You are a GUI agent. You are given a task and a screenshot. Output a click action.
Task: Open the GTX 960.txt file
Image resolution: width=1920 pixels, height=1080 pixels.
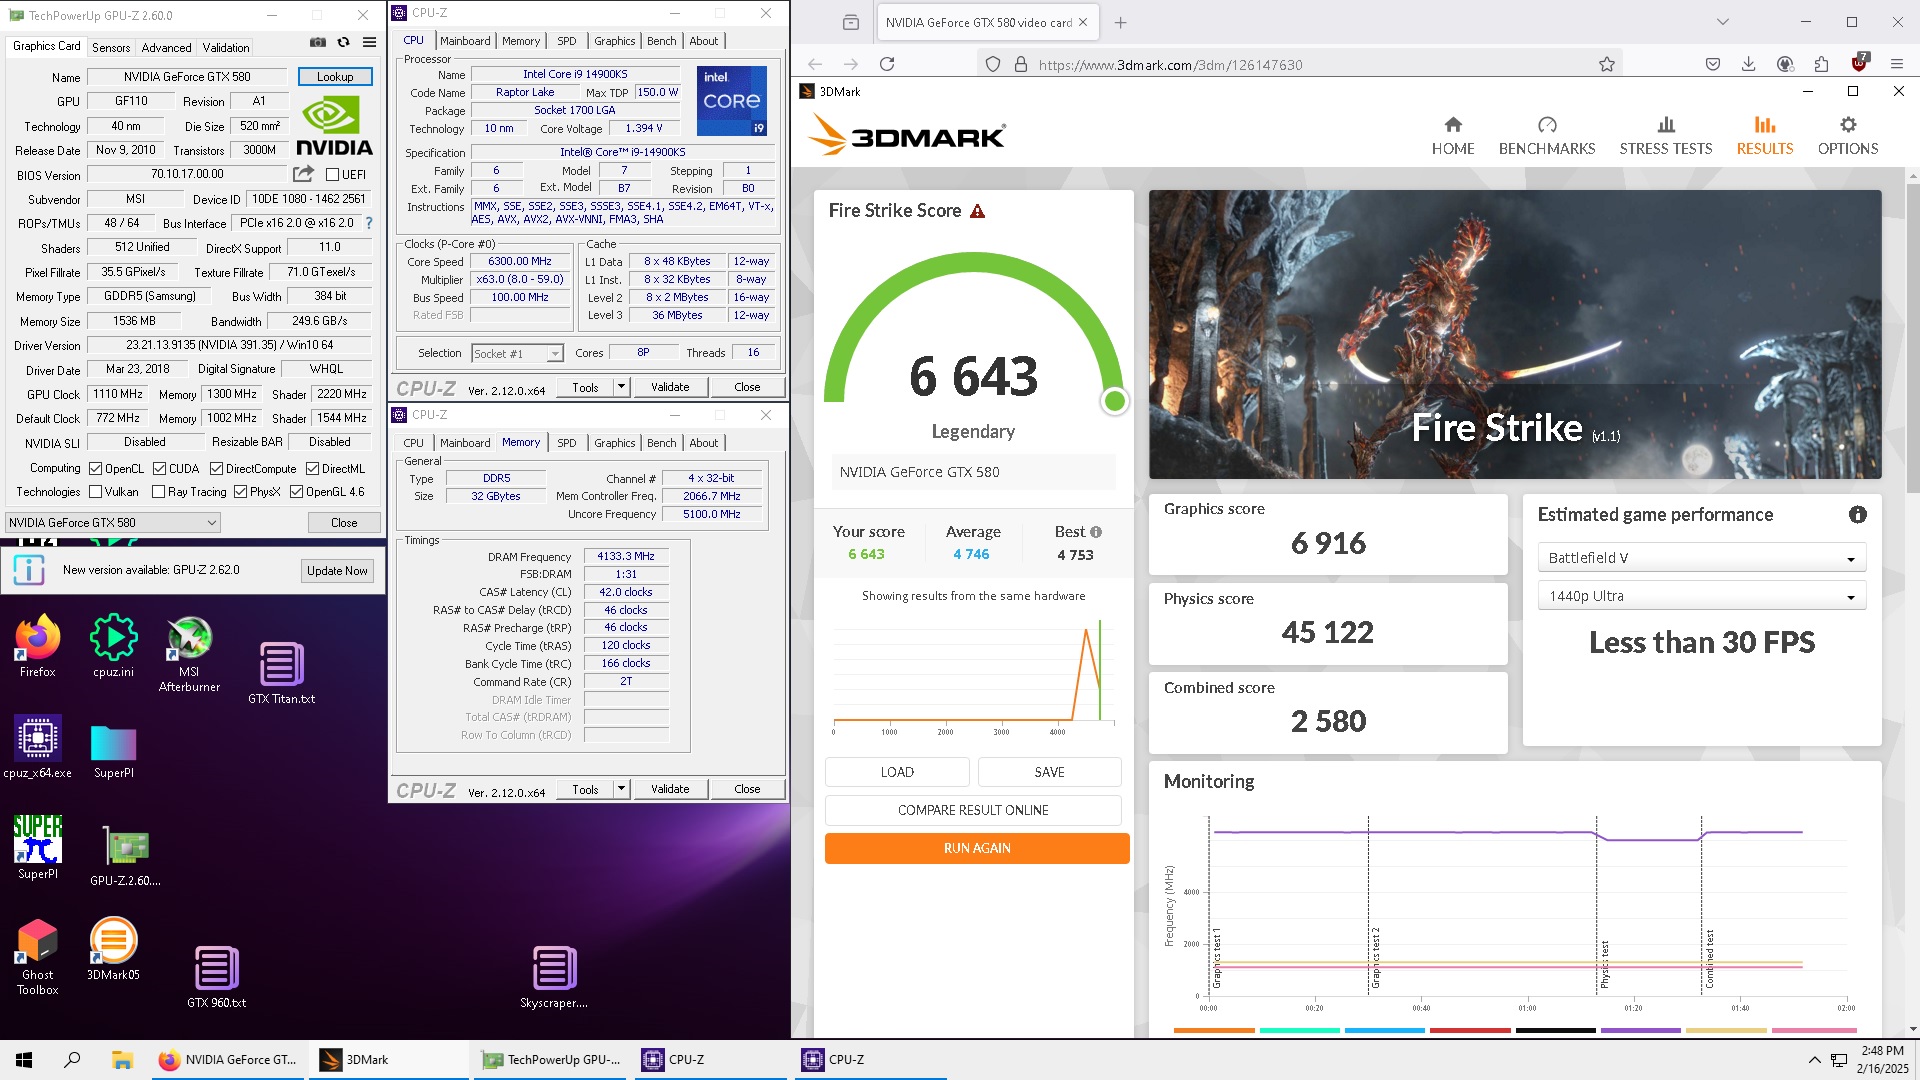point(216,976)
